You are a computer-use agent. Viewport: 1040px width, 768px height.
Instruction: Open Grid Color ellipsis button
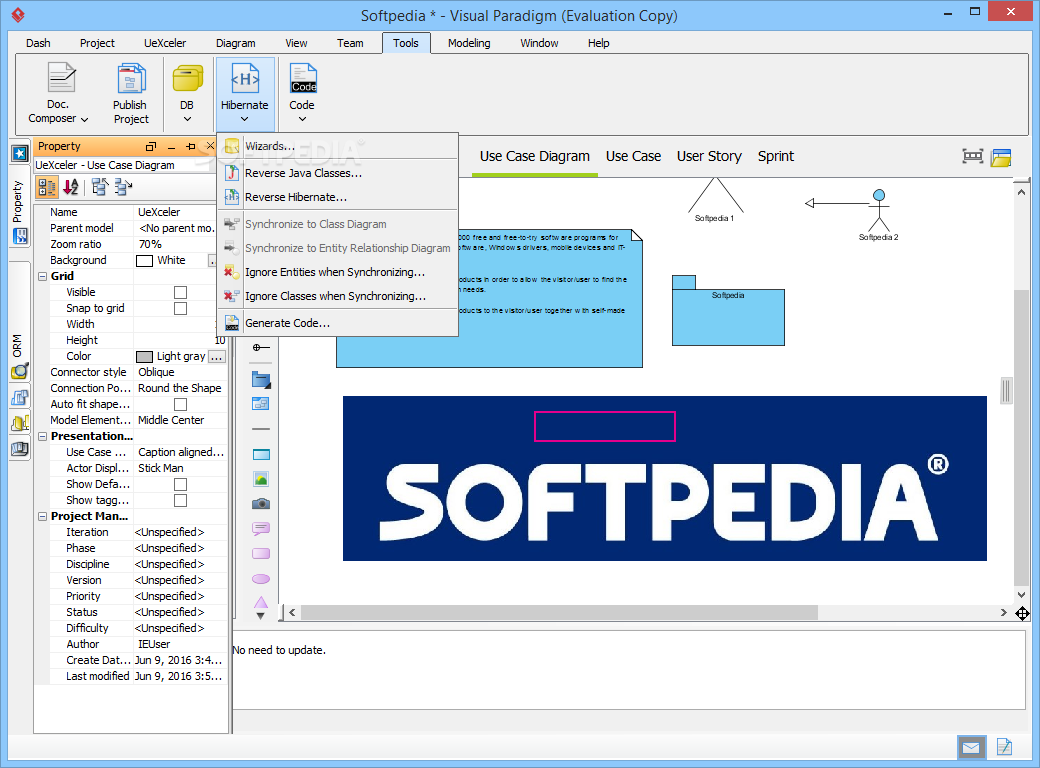217,357
